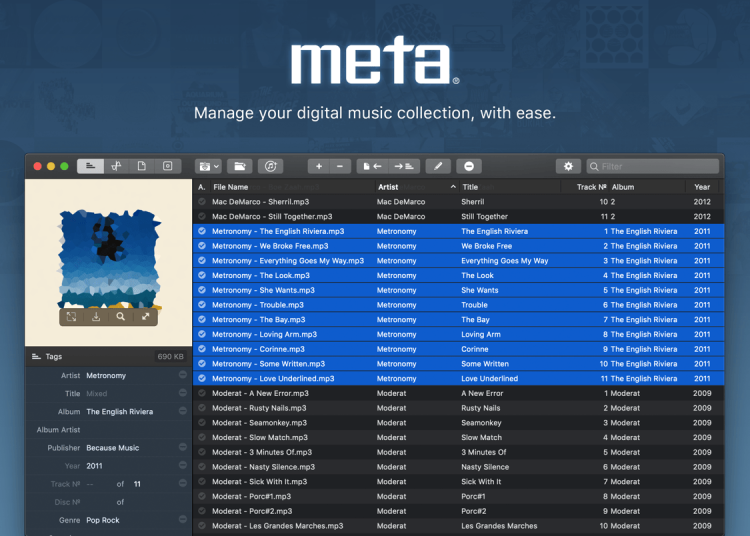
Task: Check the Mac DeMarco - Sherril.mp3 checkbox
Action: tap(202, 202)
